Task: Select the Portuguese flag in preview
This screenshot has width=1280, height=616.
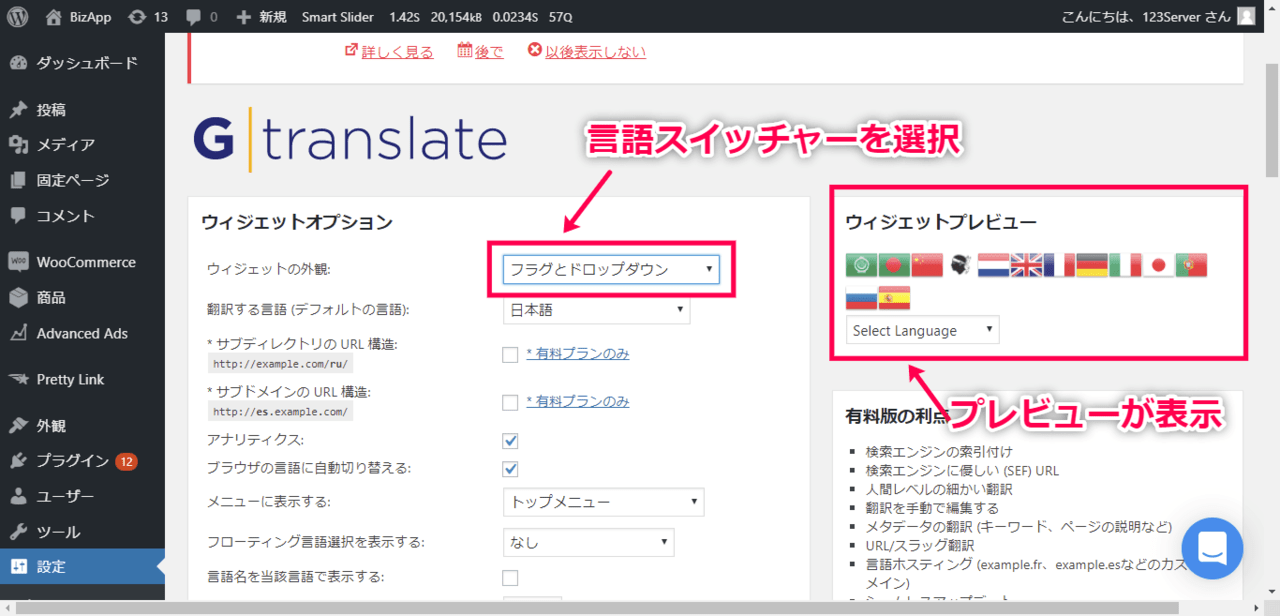Action: [1191, 265]
